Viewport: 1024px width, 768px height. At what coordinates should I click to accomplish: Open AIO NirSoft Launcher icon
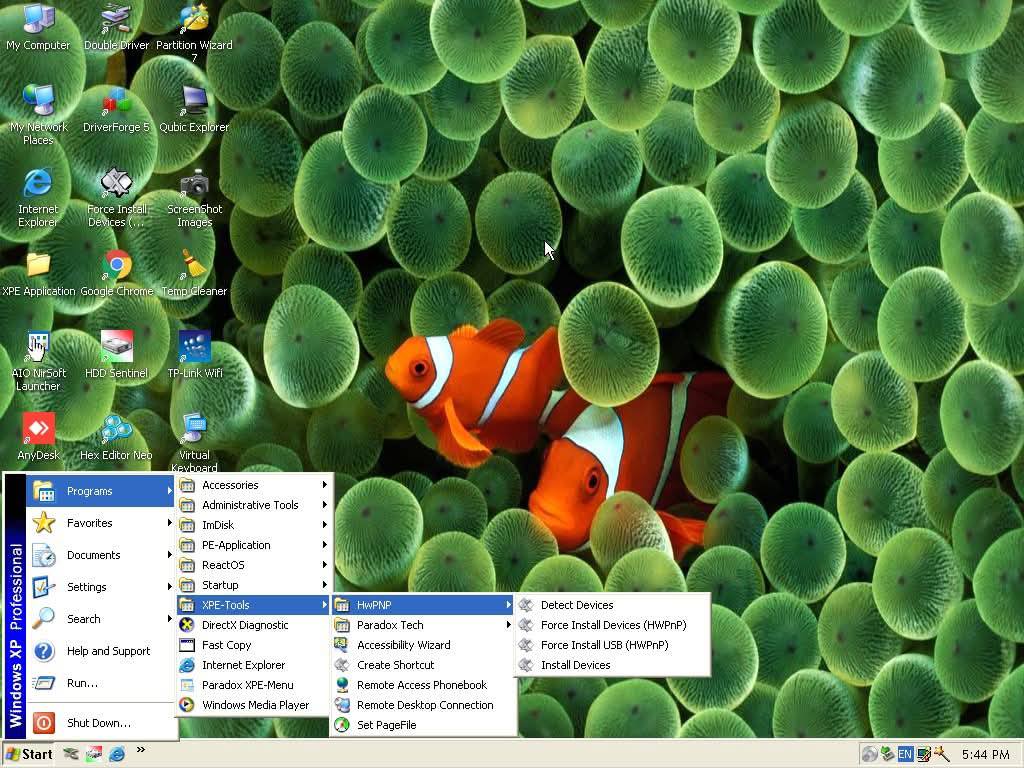[x=39, y=360]
